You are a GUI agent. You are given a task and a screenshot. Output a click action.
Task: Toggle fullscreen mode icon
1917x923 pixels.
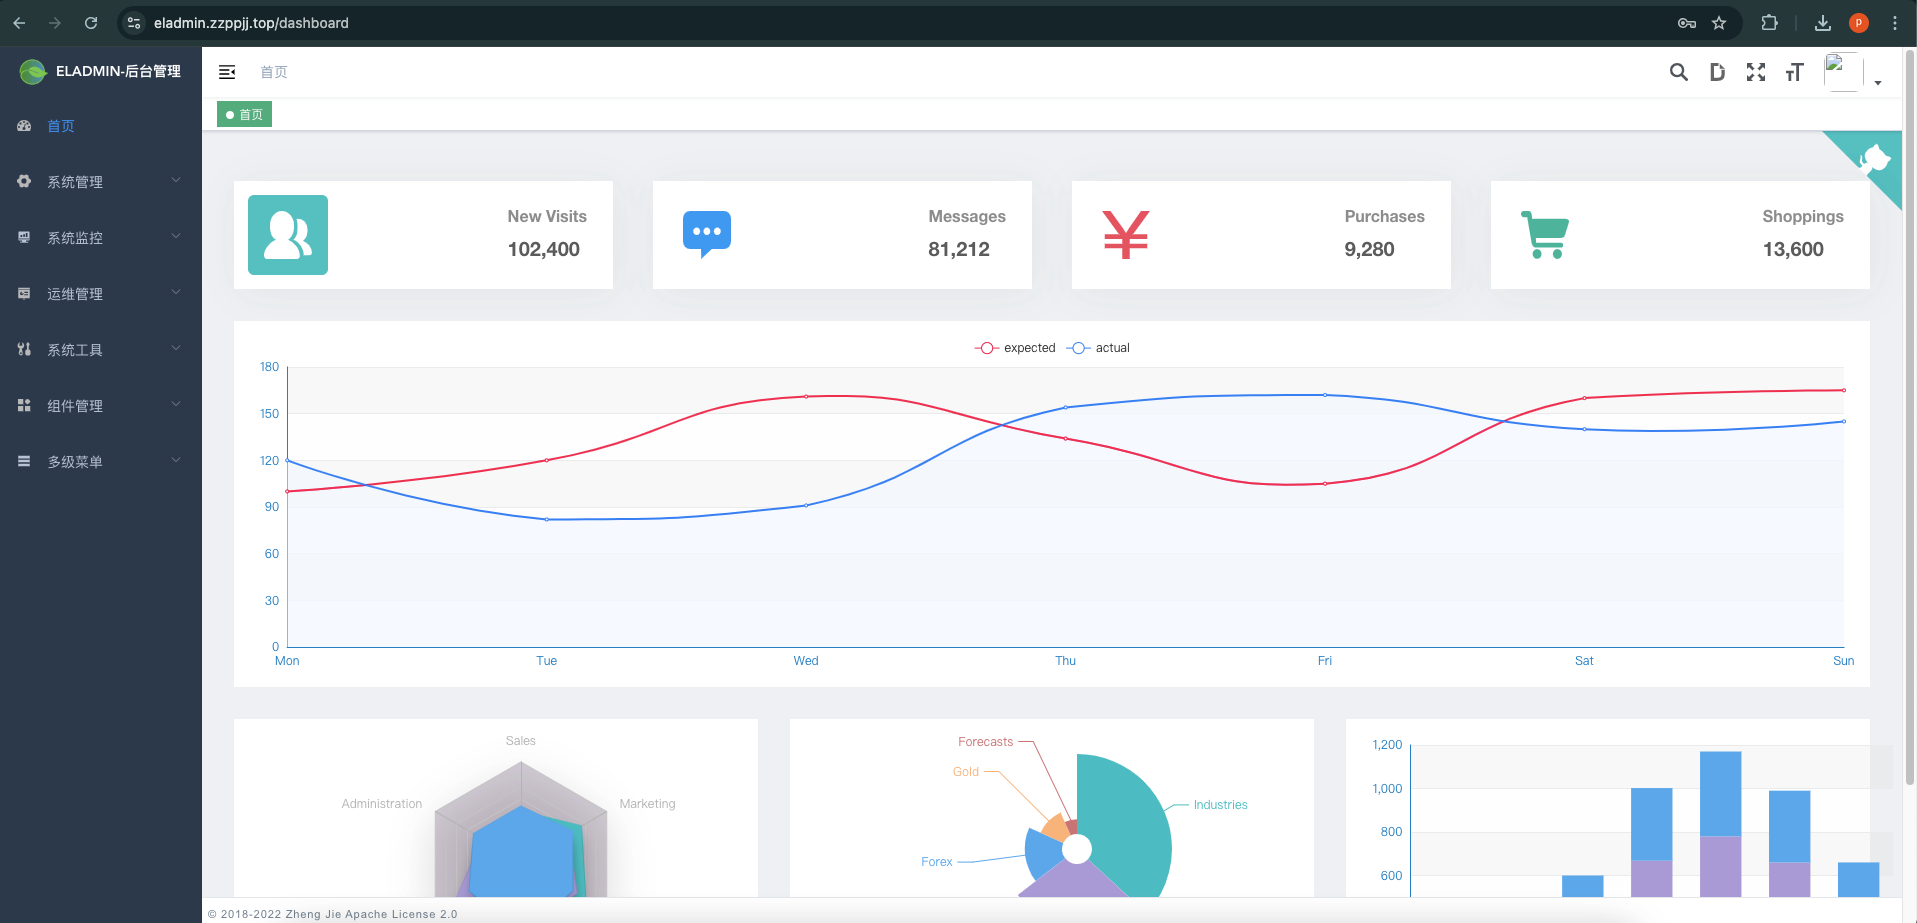[x=1755, y=72]
